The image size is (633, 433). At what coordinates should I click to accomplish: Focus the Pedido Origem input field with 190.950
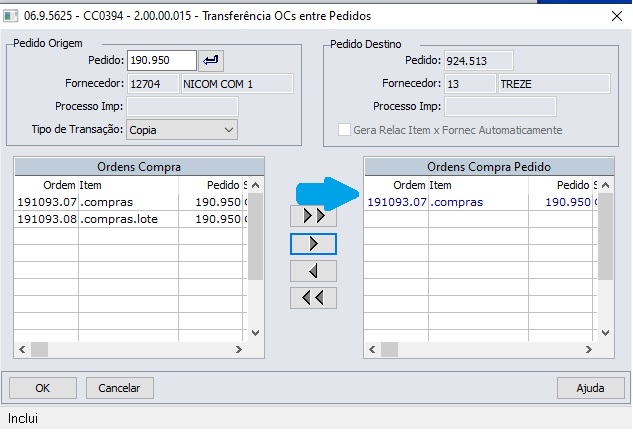[162, 61]
